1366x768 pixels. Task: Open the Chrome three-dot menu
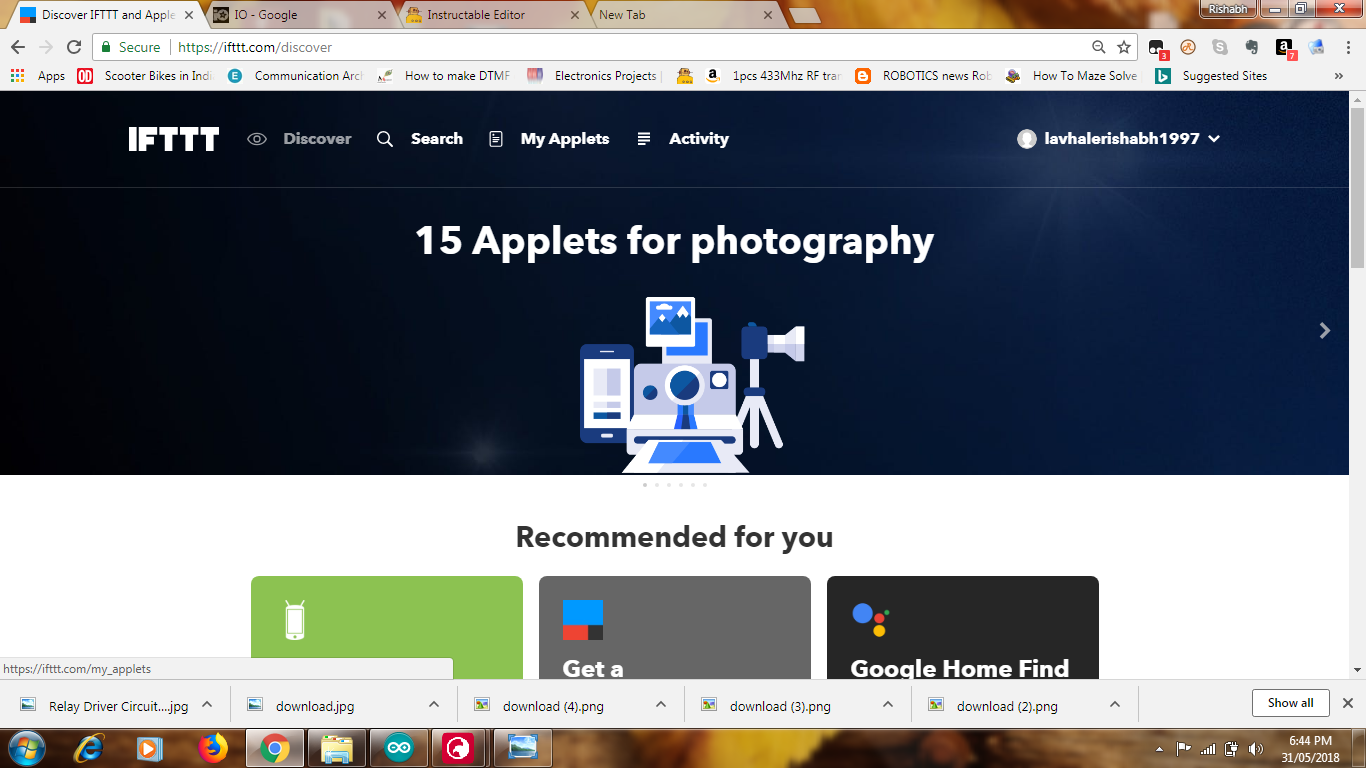click(1347, 47)
